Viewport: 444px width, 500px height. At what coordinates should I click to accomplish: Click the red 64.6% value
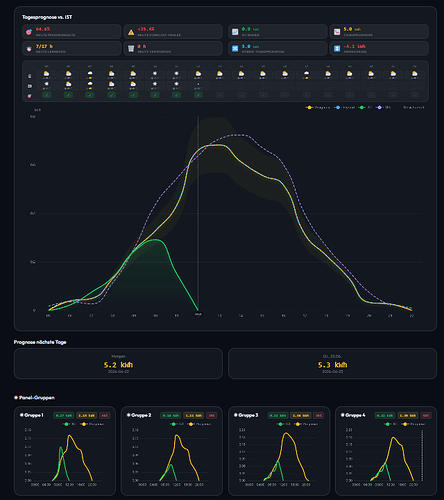click(x=43, y=29)
